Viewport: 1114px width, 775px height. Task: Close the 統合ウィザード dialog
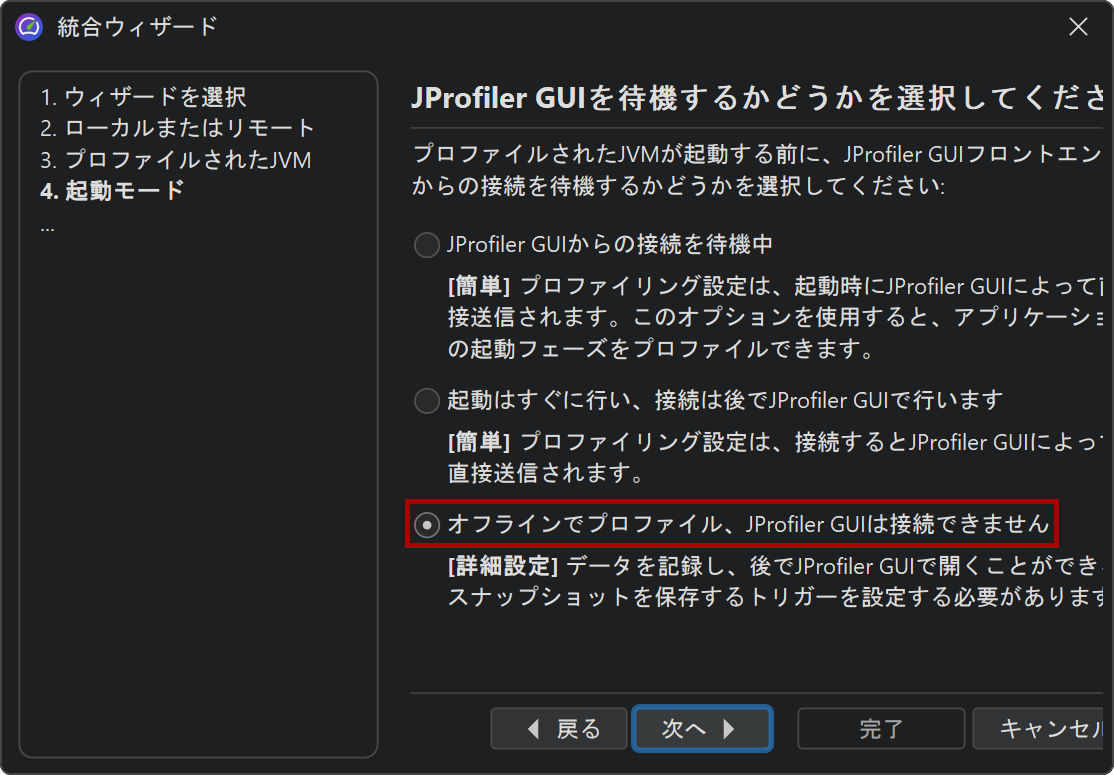[x=1078, y=27]
